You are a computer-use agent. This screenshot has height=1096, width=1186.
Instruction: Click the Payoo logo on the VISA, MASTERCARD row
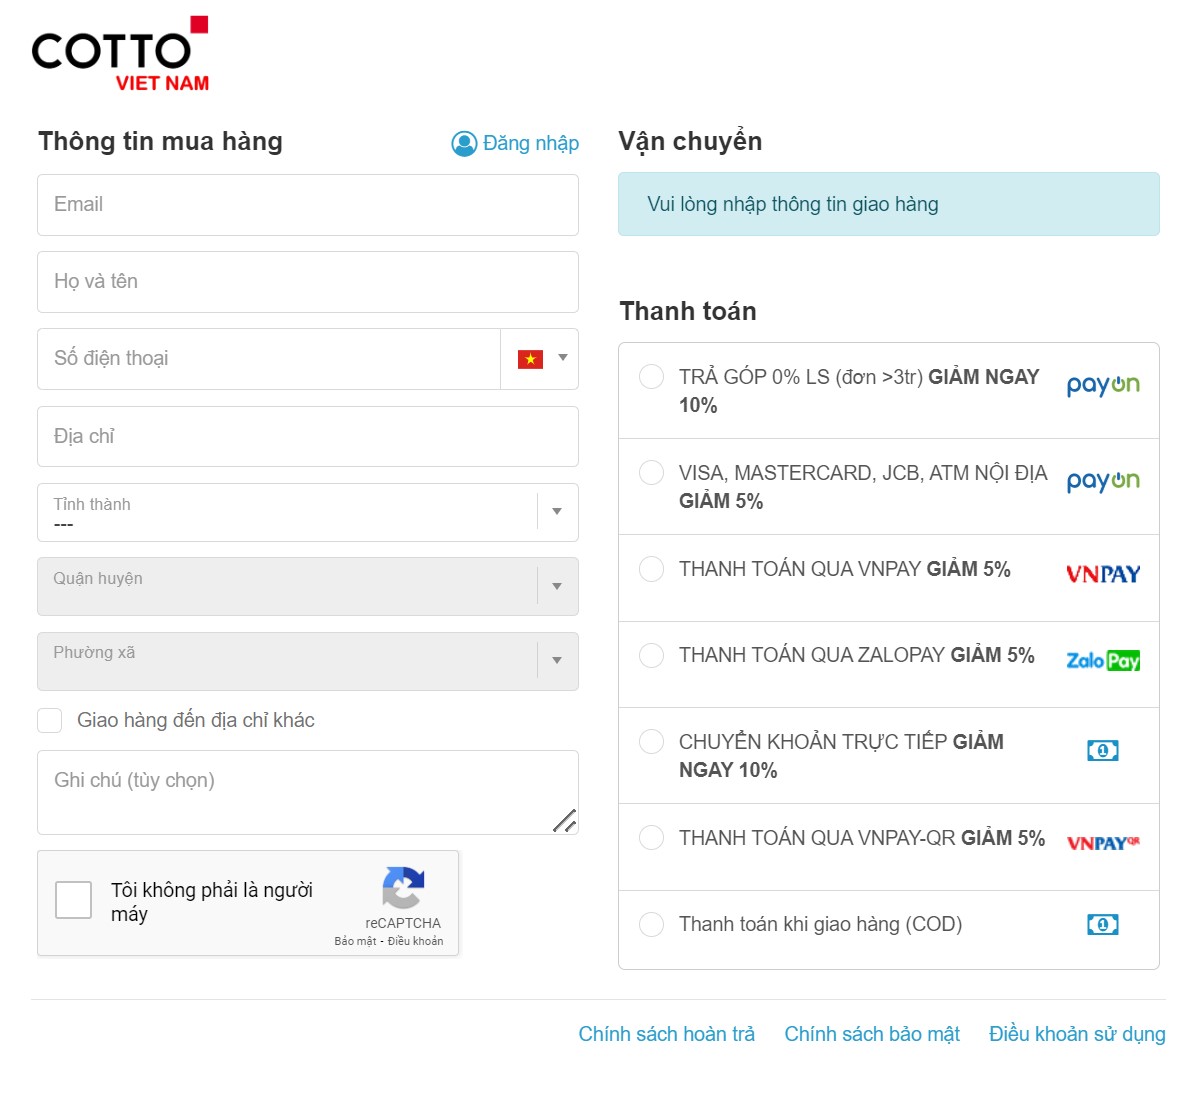(1103, 481)
